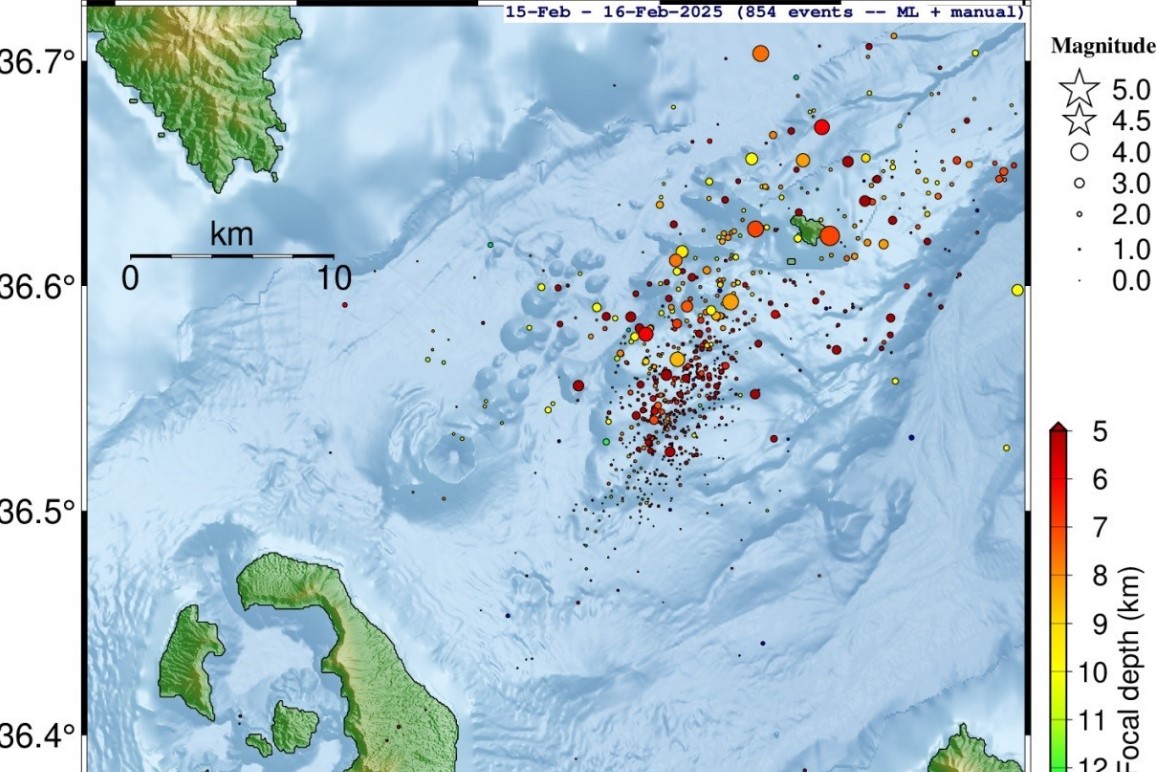Click the 36.5° latitude label
Viewport: 1156px width, 772px height.
pos(40,512)
